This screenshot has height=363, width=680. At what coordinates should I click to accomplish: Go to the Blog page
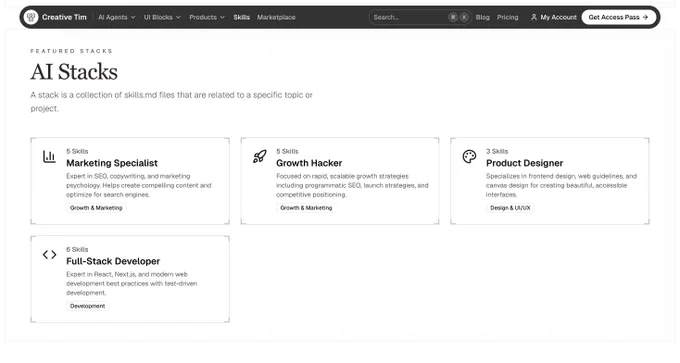click(483, 17)
